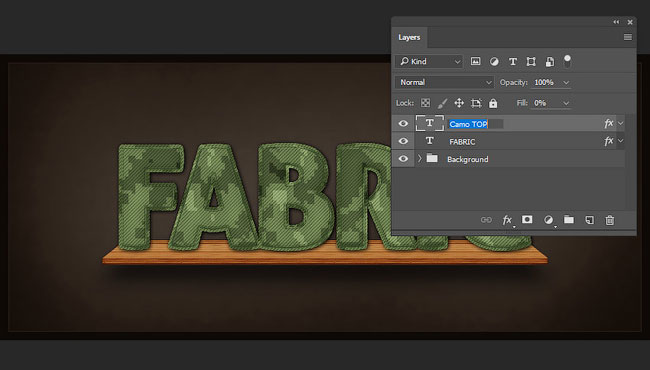The height and width of the screenshot is (370, 650).
Task: Expand the Background group folder
Action: click(420, 159)
